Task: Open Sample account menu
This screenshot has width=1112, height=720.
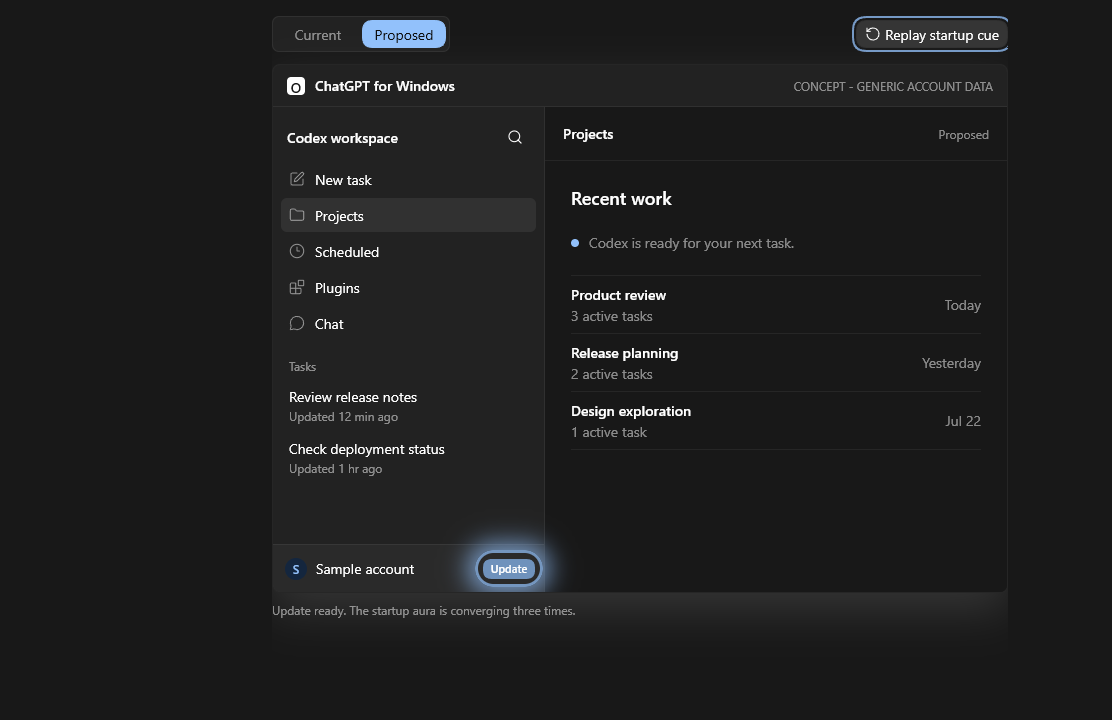Action: [365, 569]
